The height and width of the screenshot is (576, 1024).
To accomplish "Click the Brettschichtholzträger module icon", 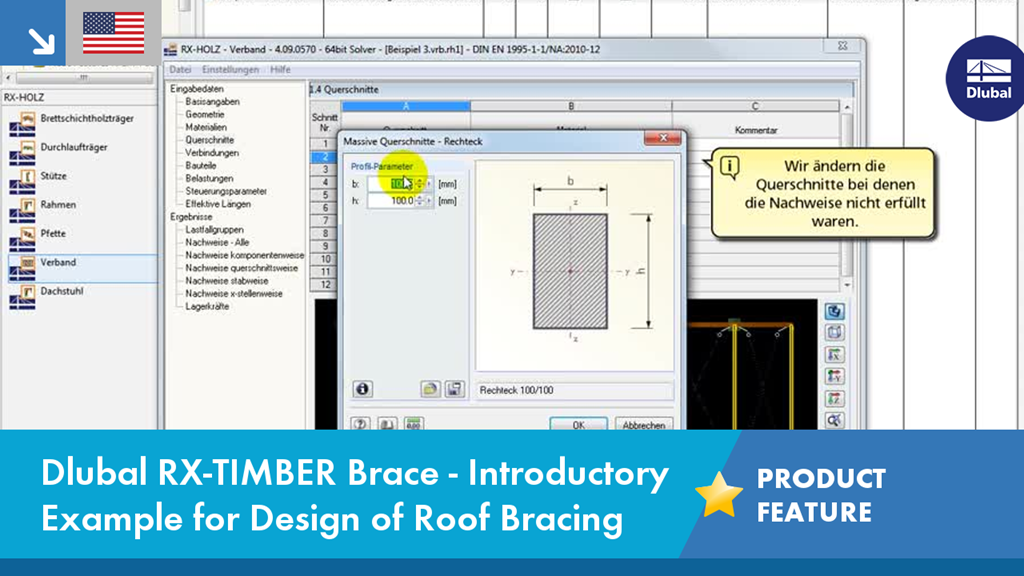I will click(x=23, y=123).
